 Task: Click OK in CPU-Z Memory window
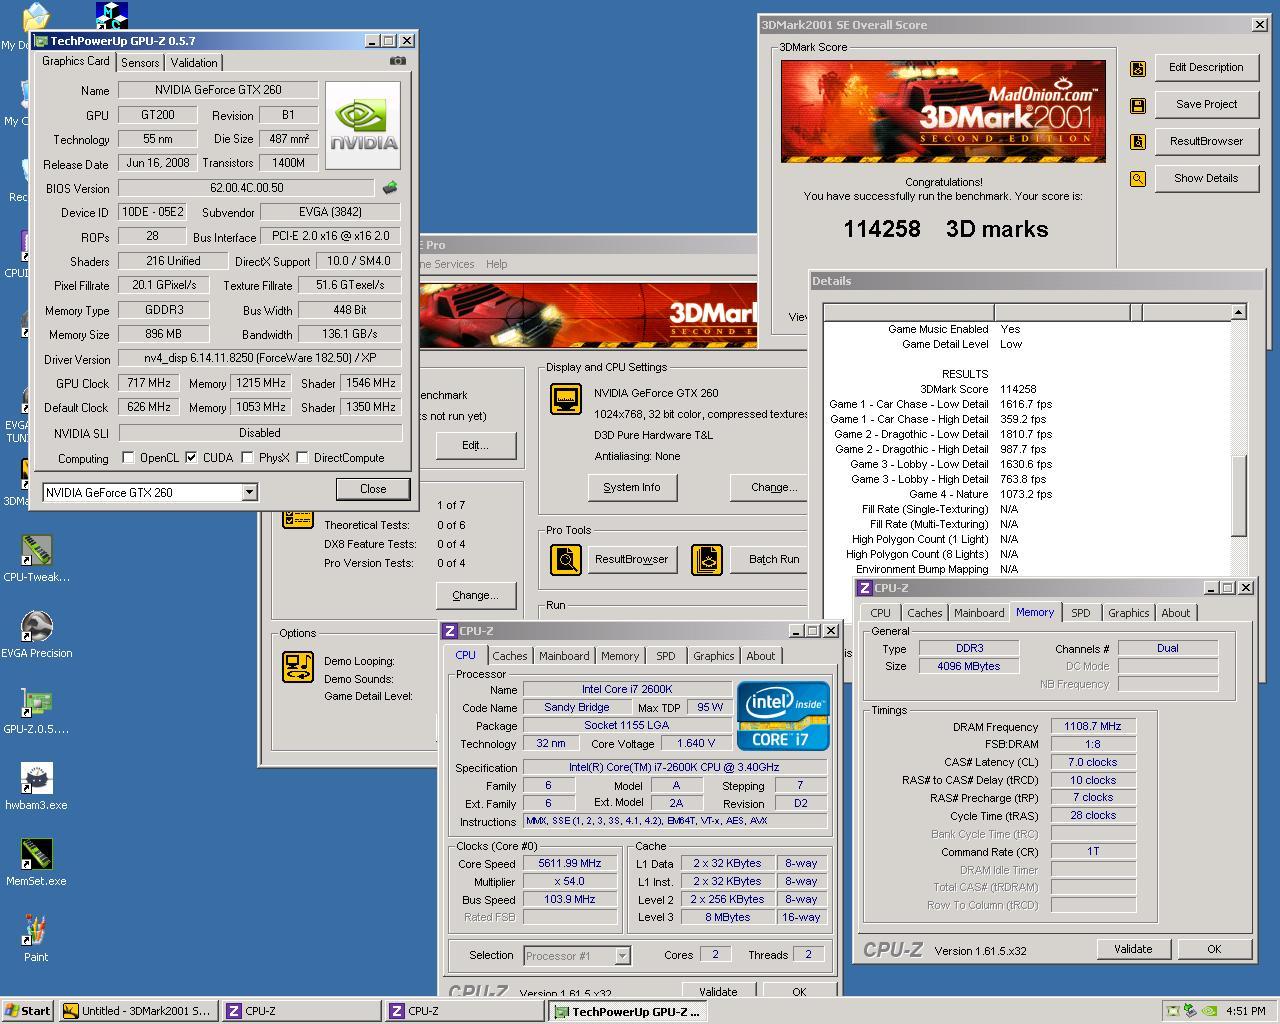[1214, 949]
